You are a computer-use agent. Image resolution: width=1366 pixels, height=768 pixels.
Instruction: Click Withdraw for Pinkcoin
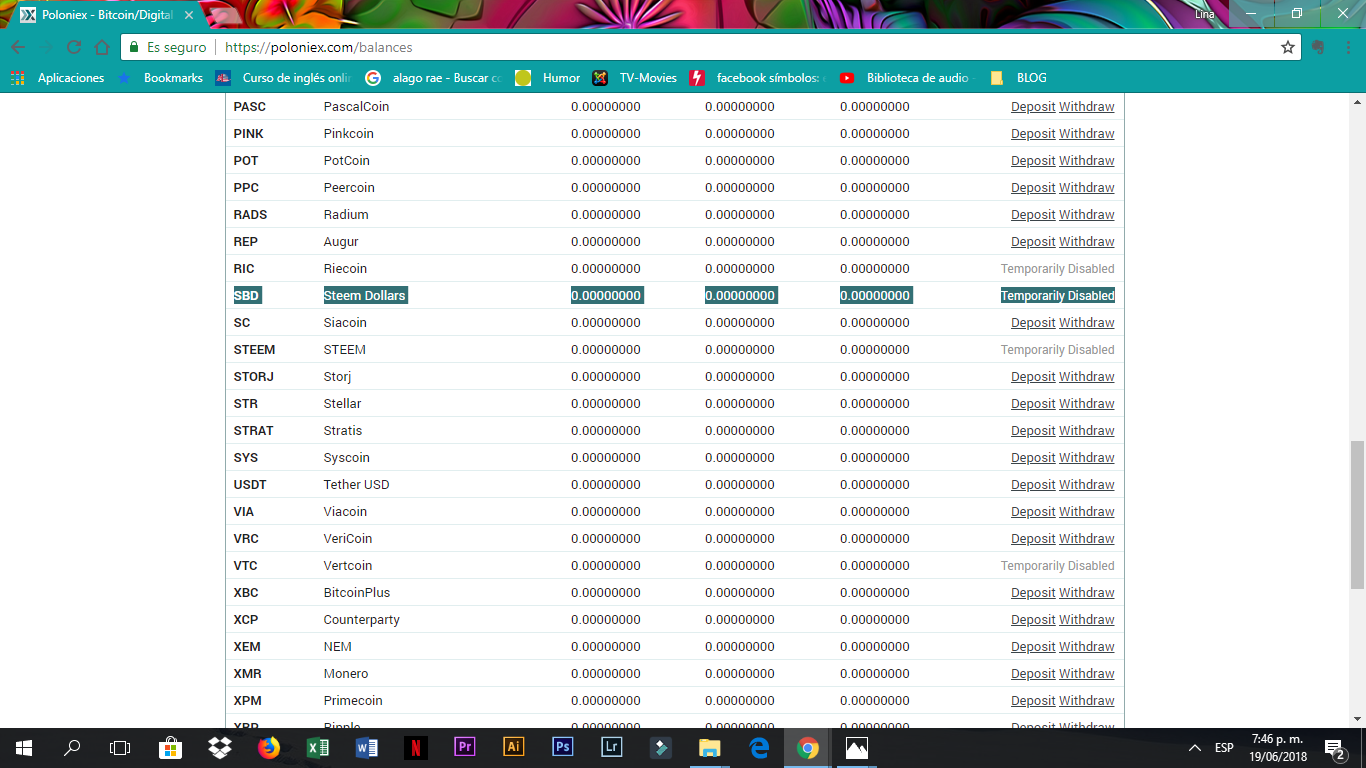(1087, 134)
